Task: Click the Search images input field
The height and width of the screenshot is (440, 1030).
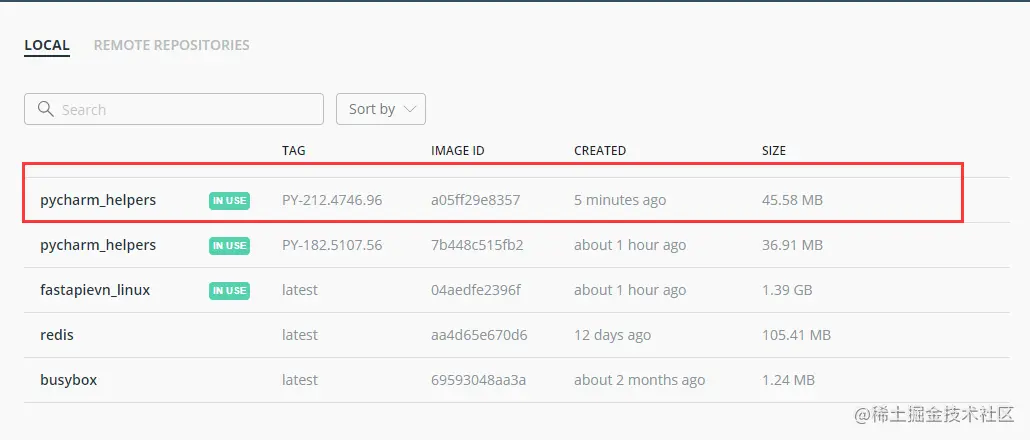Action: [x=174, y=109]
